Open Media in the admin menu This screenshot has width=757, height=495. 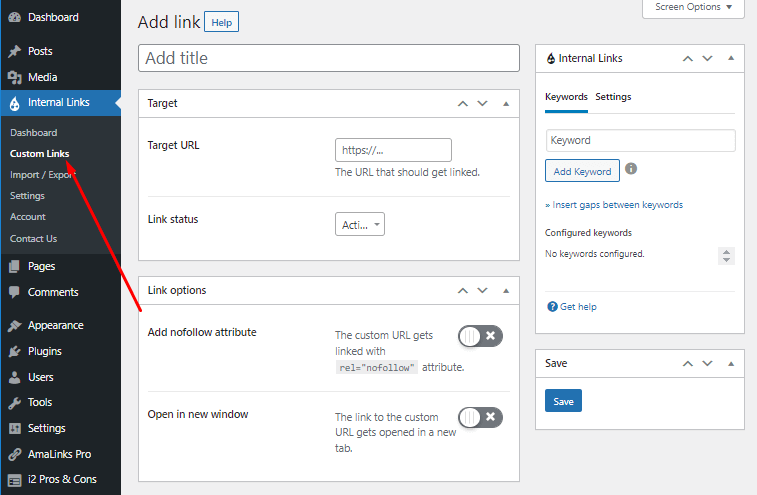(x=42, y=77)
